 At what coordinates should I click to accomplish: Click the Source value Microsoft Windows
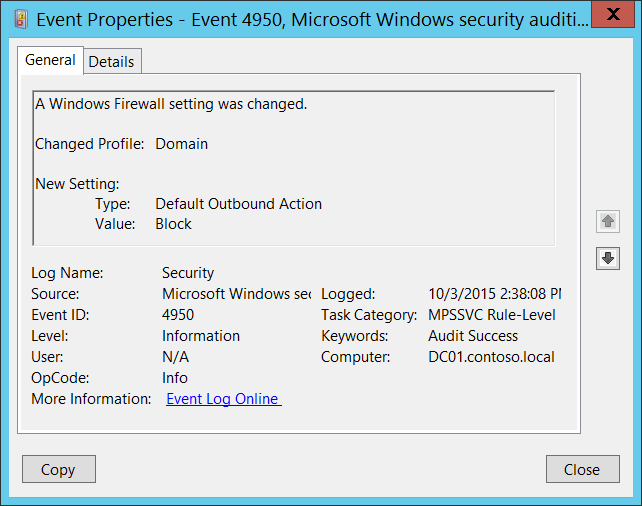[x=236, y=294]
